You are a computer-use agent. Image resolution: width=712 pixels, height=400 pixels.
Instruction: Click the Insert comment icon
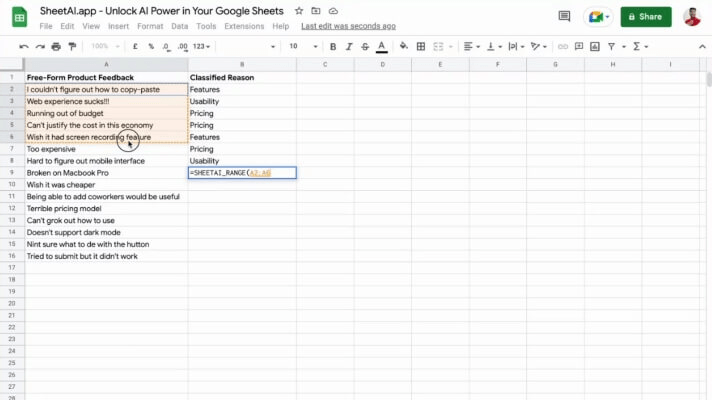(x=579, y=46)
